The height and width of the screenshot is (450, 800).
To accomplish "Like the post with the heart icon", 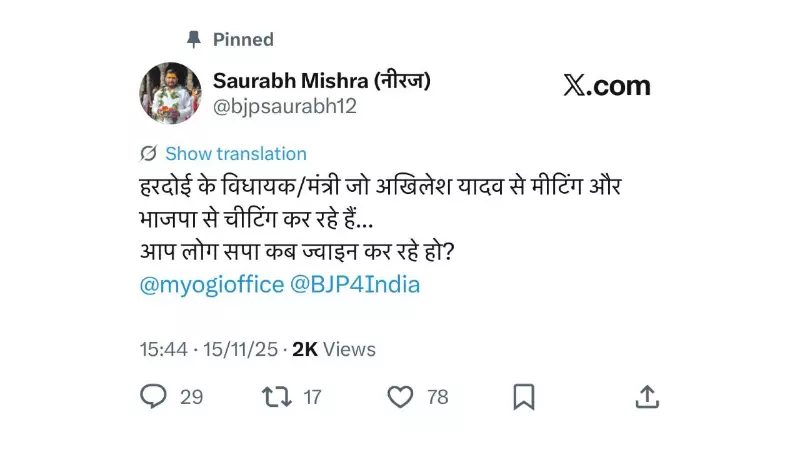I will point(400,397).
